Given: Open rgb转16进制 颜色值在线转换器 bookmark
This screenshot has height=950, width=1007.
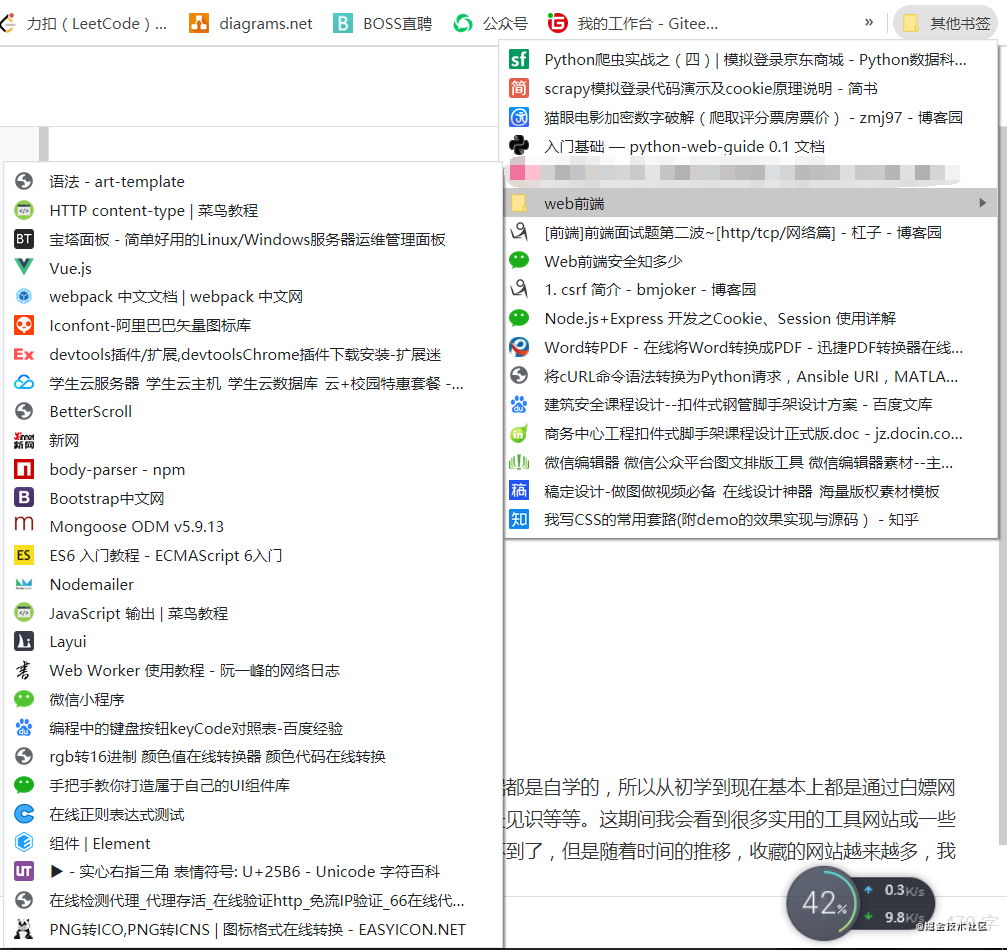Looking at the screenshot, I should click(252, 757).
